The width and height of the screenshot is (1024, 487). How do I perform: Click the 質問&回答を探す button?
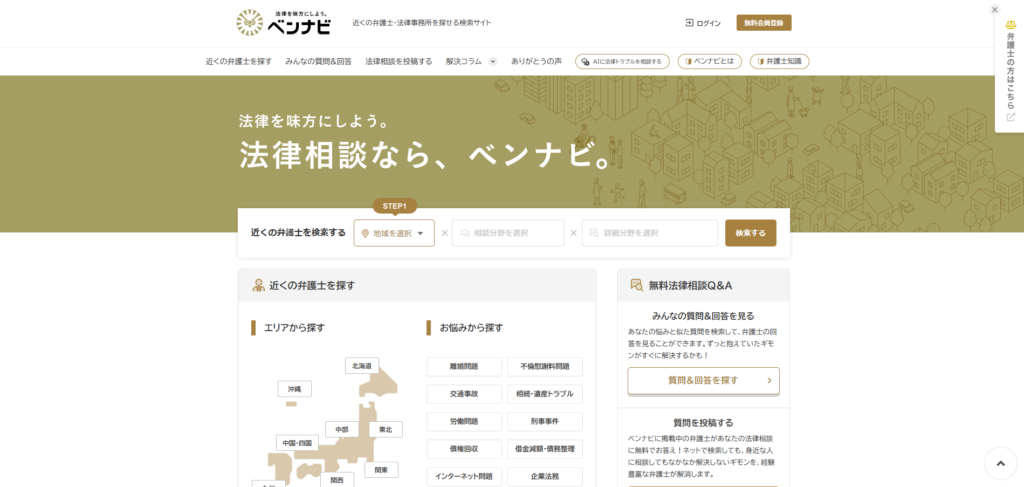click(x=703, y=380)
